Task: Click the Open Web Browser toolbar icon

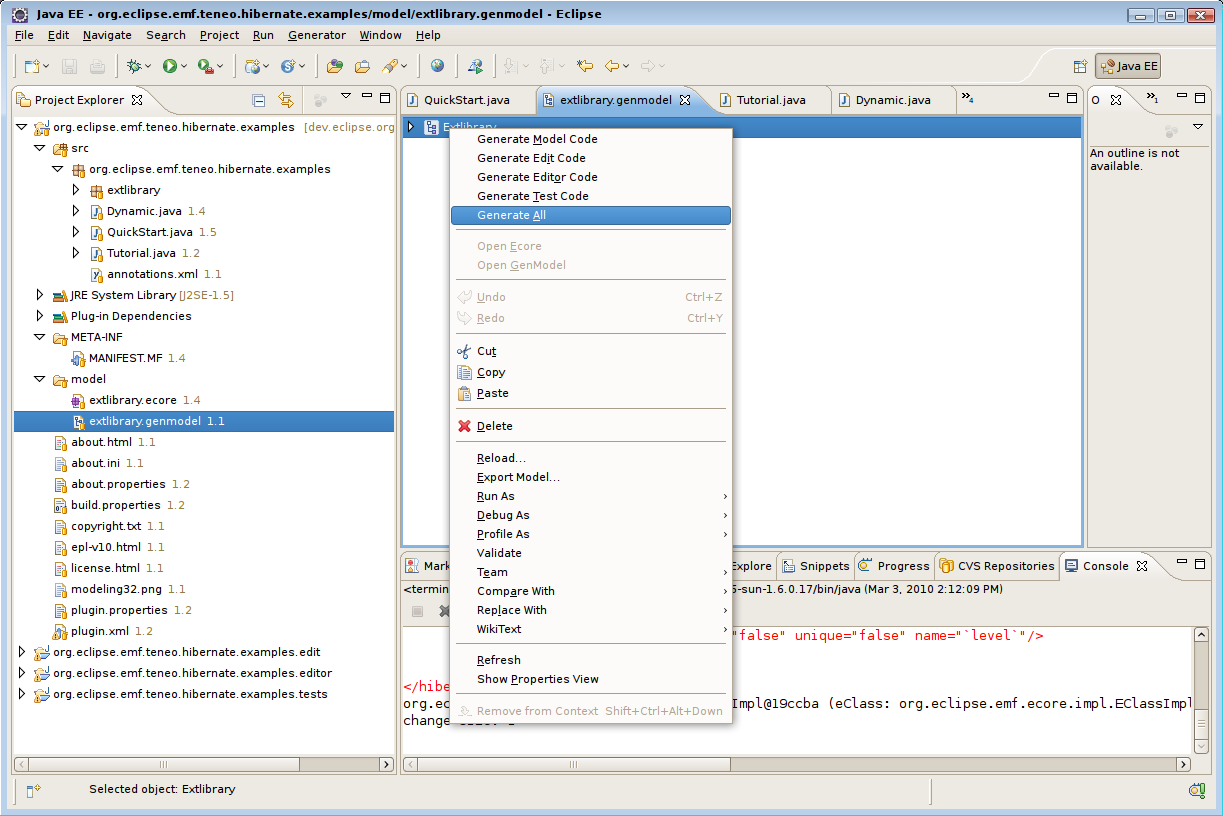Action: pyautogui.click(x=437, y=65)
